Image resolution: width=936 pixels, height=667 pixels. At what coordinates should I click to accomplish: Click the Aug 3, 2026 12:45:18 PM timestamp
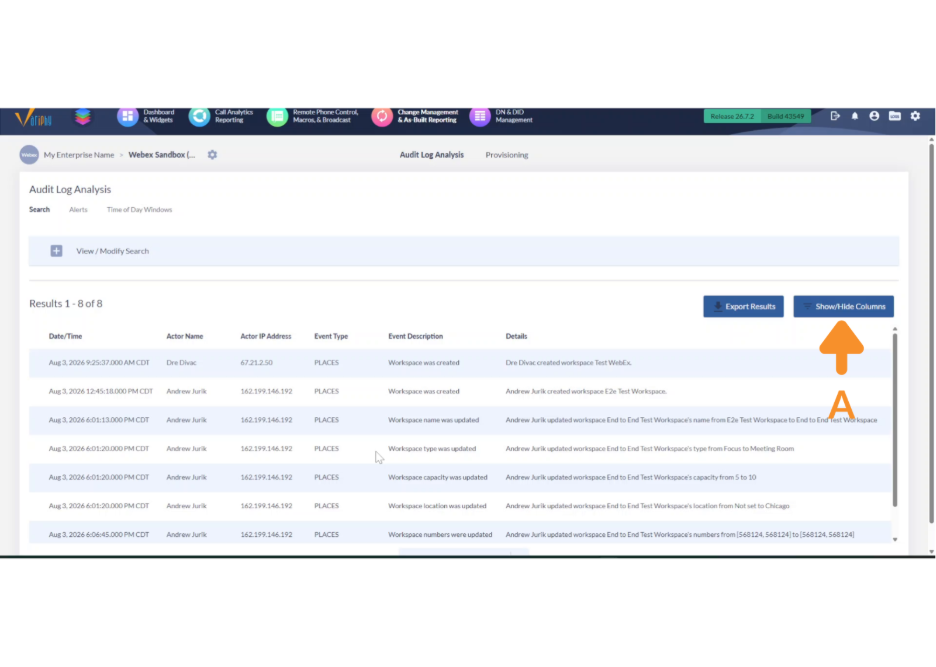click(101, 391)
